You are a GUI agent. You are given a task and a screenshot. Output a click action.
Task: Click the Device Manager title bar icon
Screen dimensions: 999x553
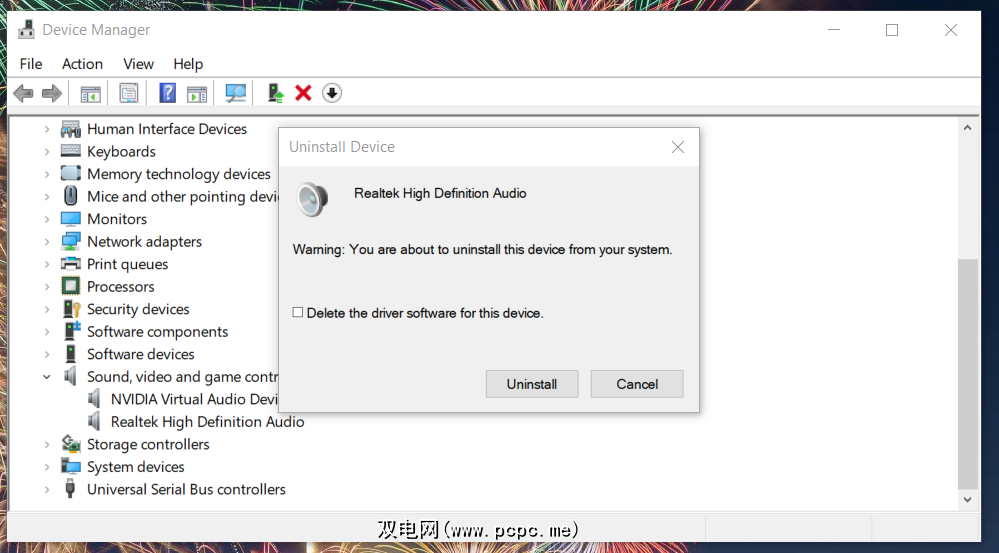click(26, 29)
